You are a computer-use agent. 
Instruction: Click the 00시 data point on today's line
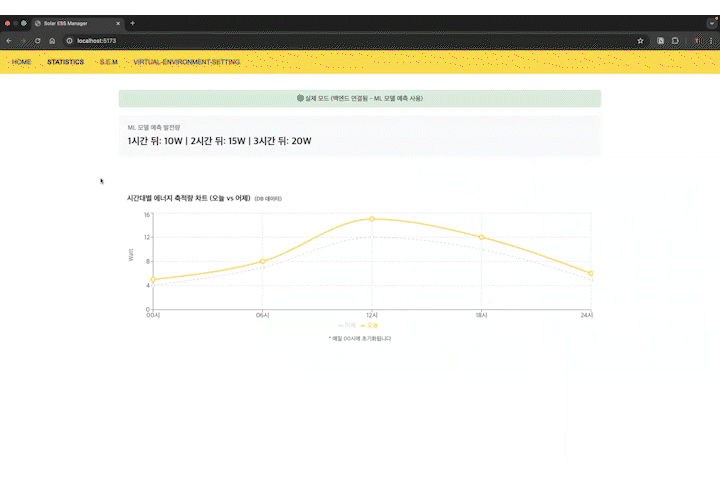pos(153,279)
